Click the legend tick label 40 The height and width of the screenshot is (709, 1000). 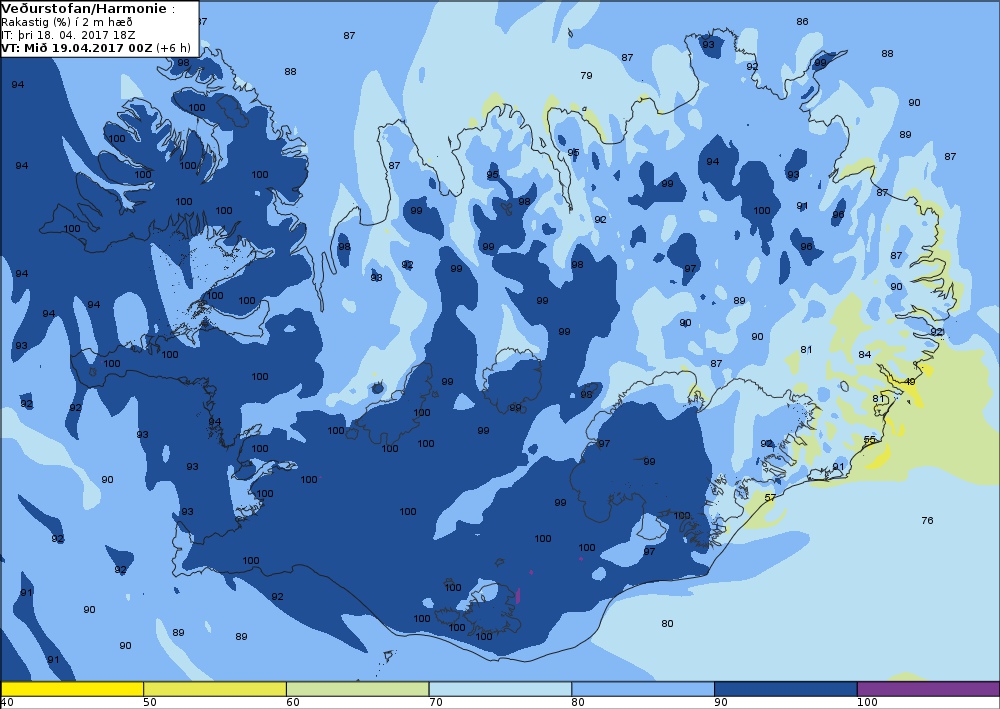8,703
